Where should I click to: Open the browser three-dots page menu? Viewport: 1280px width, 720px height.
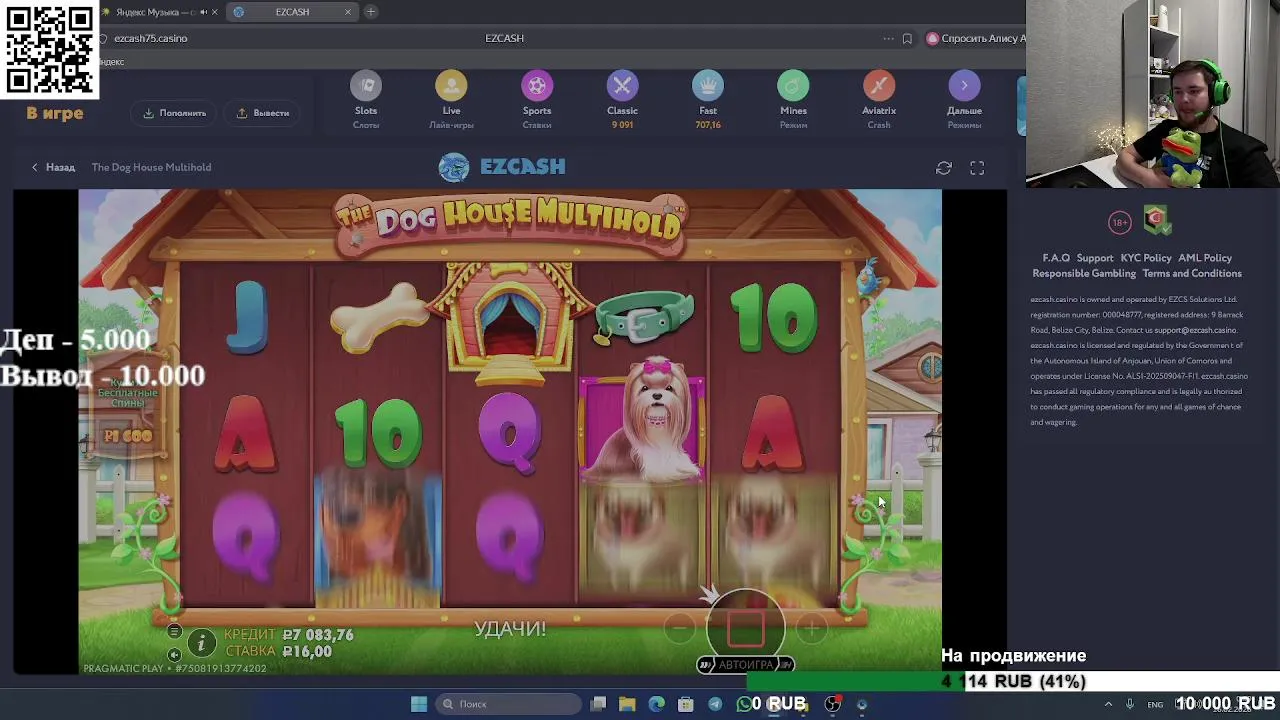(x=888, y=38)
